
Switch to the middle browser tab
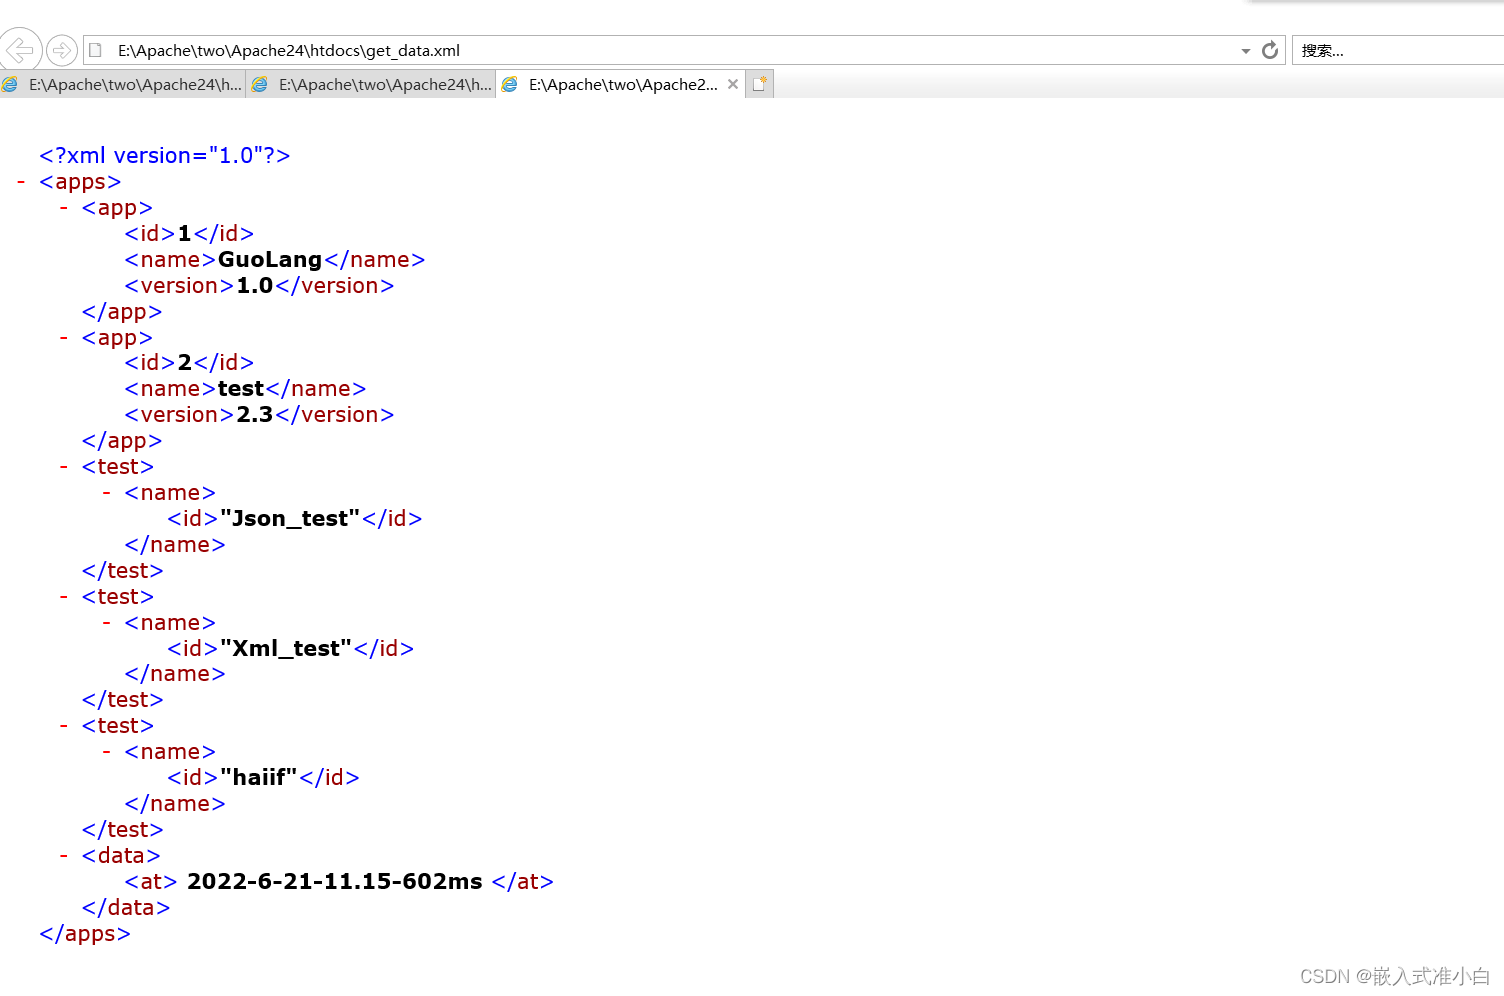(372, 85)
